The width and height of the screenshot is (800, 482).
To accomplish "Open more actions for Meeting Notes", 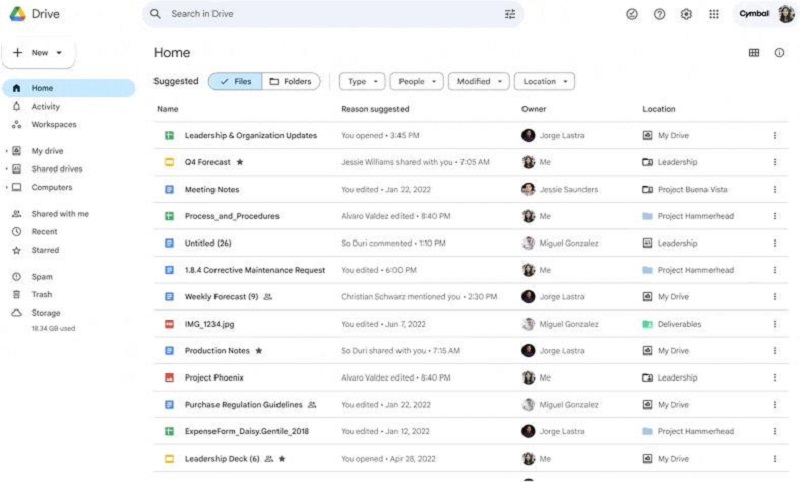I will (x=774, y=190).
